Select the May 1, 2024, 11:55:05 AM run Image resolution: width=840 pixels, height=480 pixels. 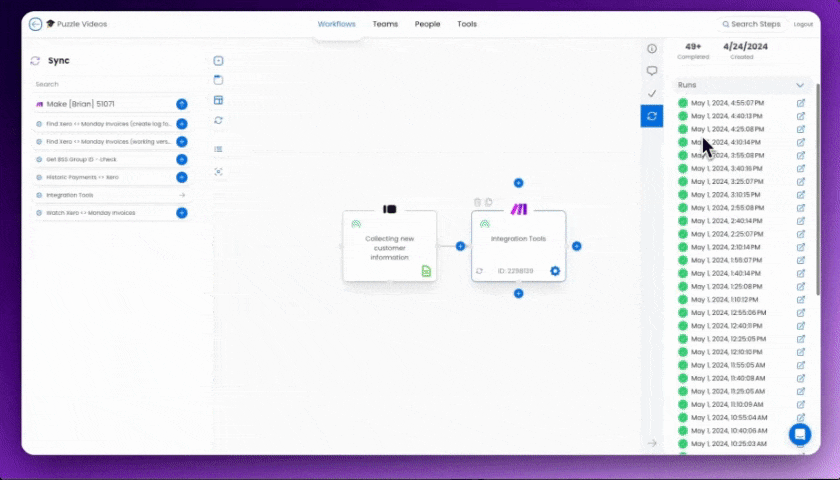click(x=728, y=365)
